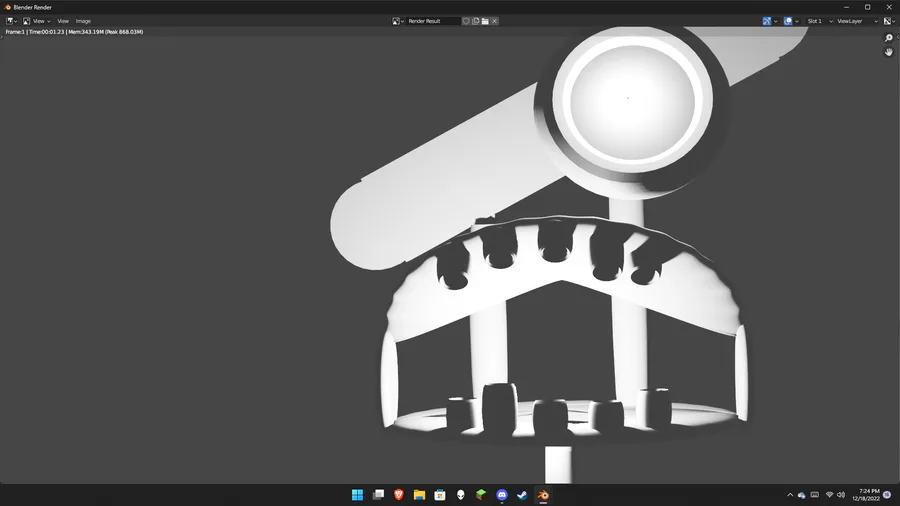
Task: Open the clock showing 7:24 PM
Action: 866,495
